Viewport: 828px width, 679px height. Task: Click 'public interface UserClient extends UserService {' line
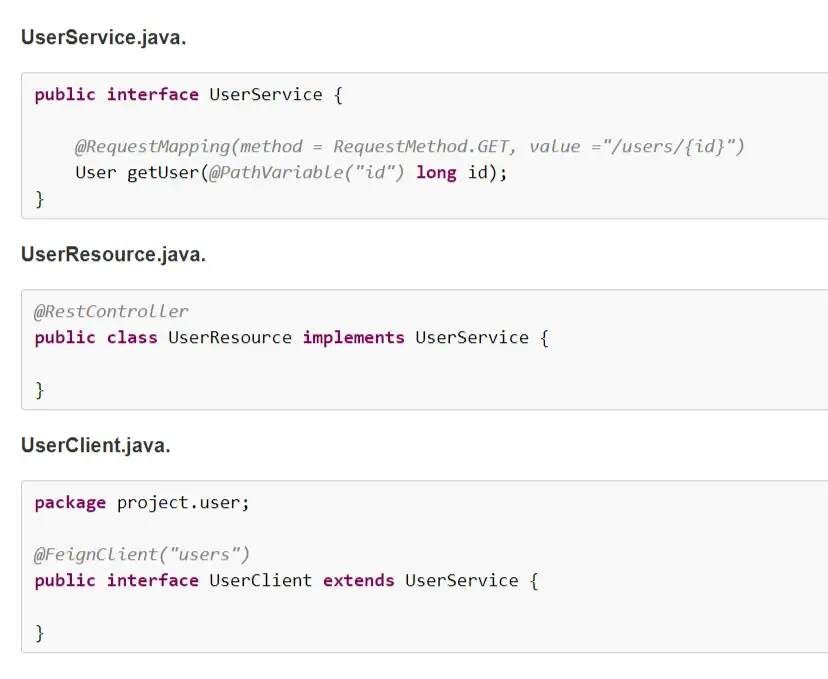click(286, 581)
